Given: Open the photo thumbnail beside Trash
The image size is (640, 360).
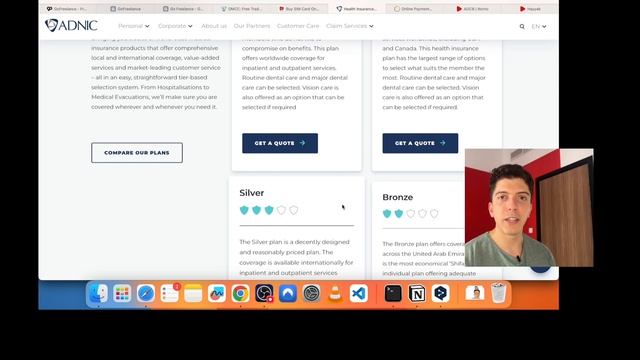Looking at the screenshot, I should coord(475,293).
